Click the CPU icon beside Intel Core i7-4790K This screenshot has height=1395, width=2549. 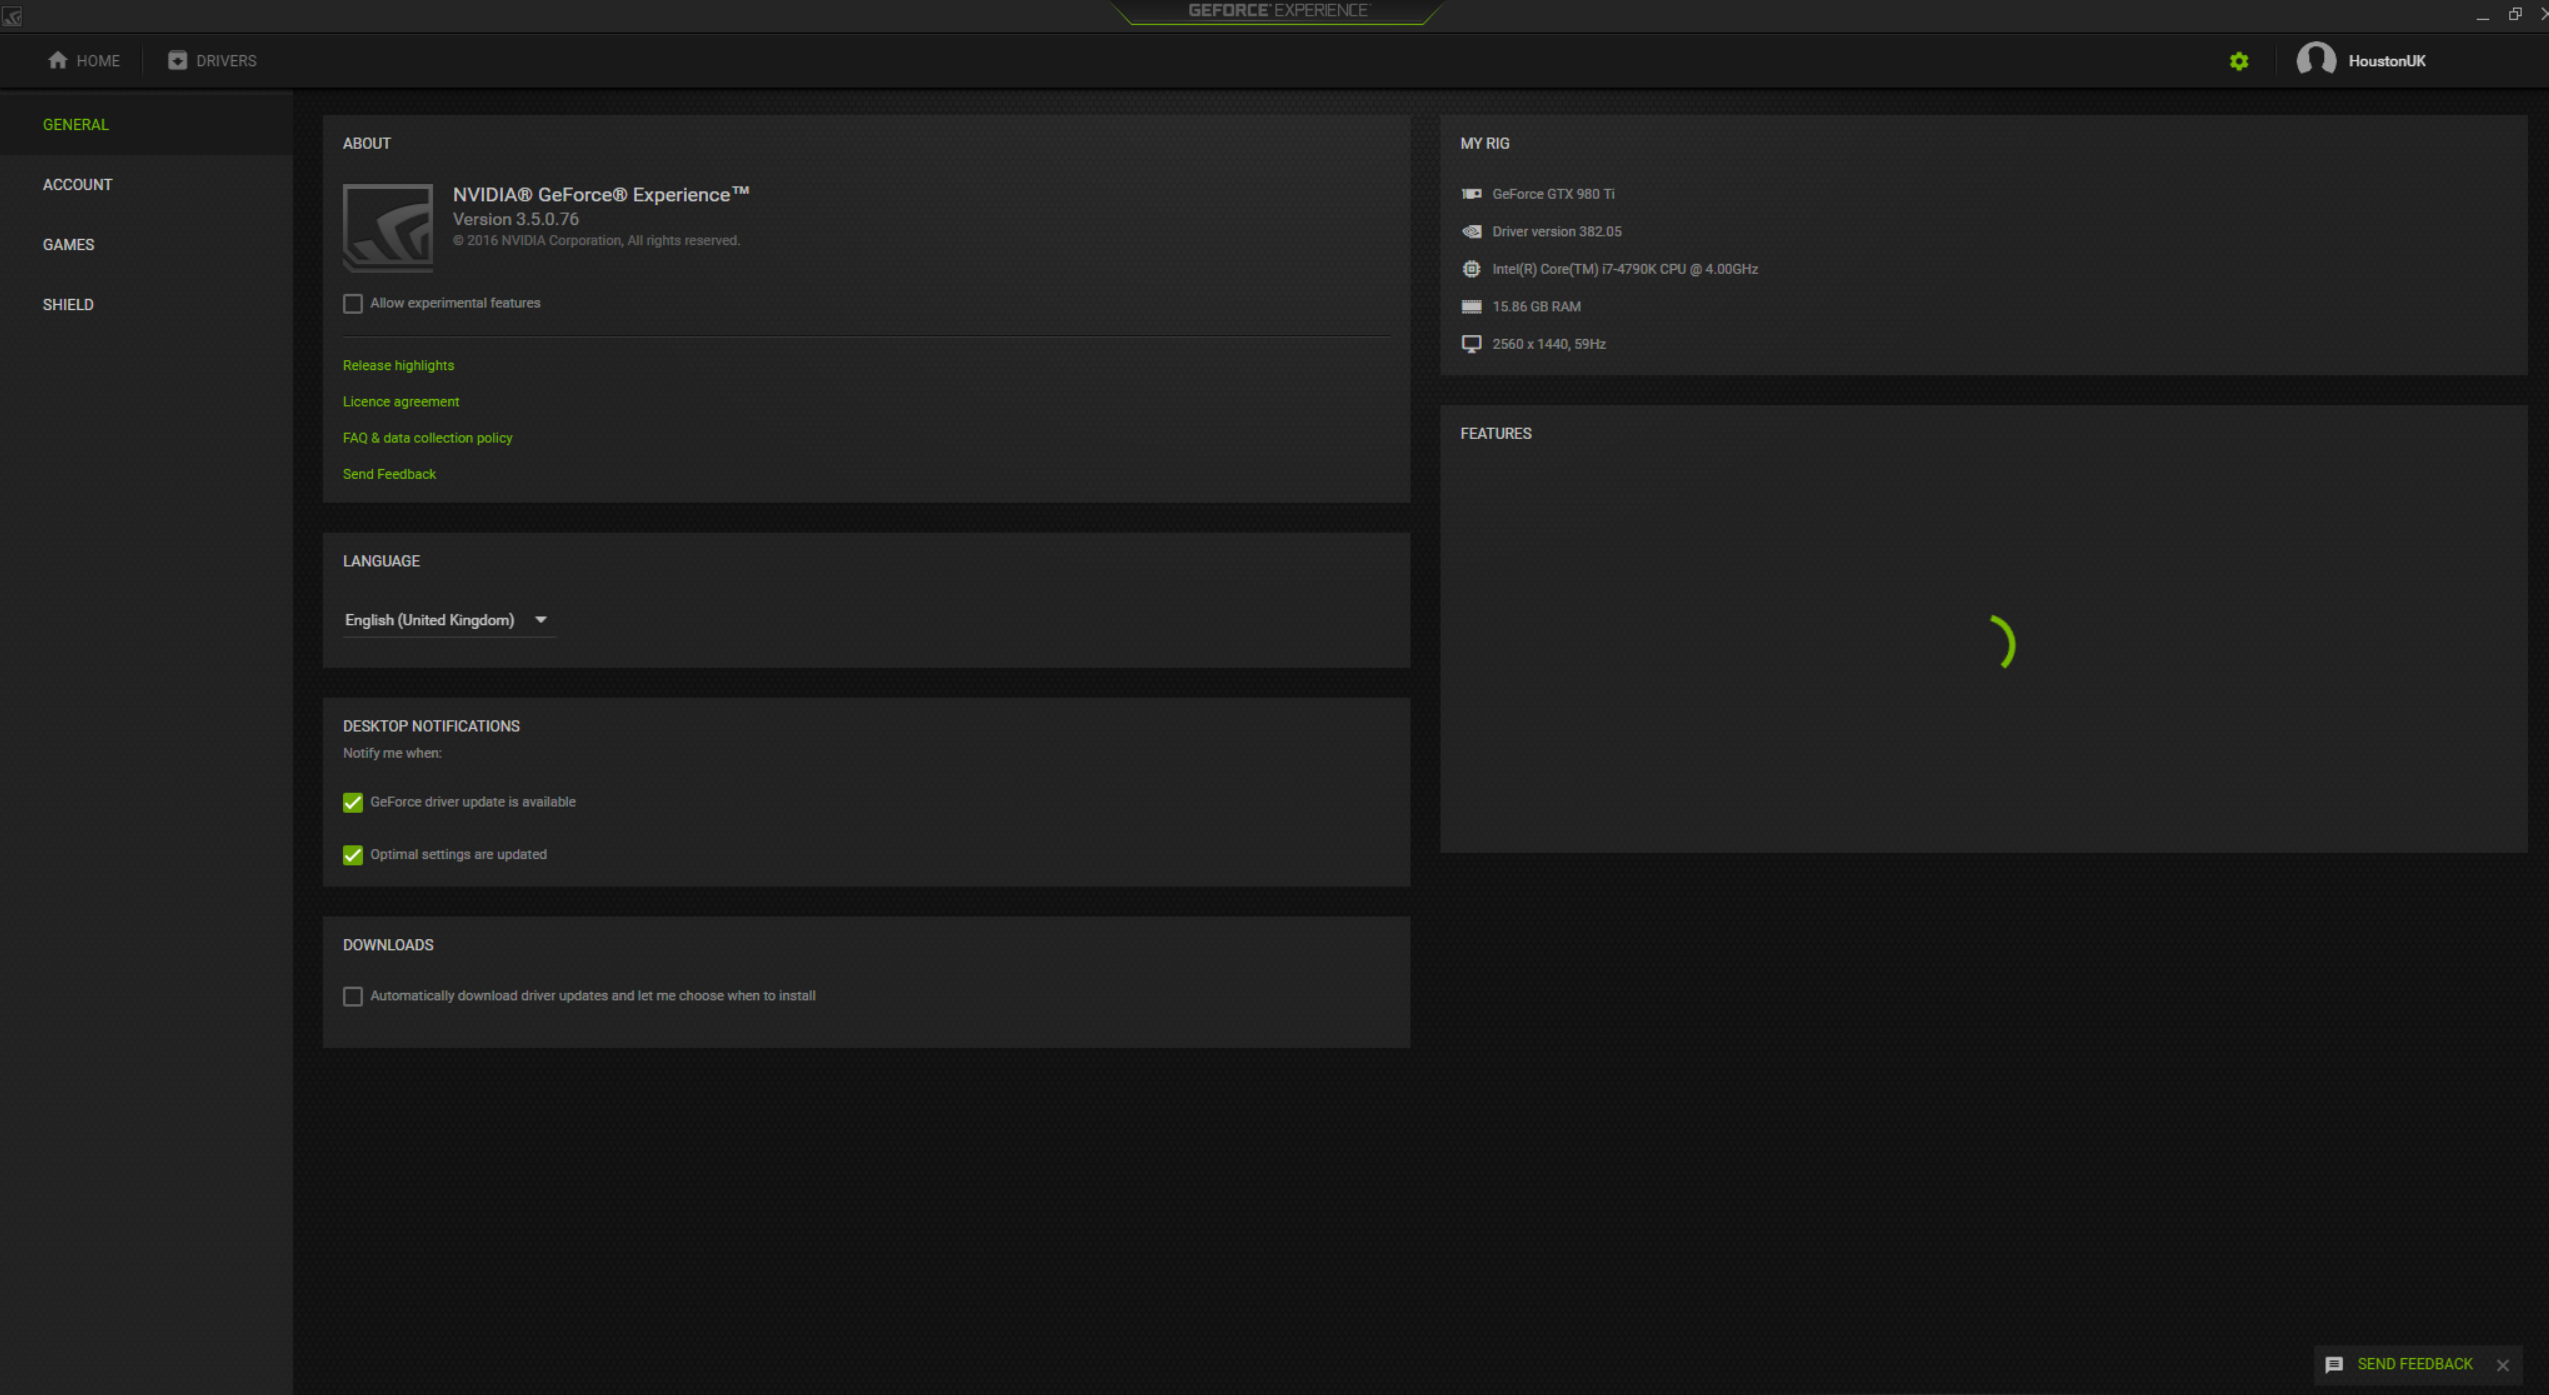(1471, 269)
